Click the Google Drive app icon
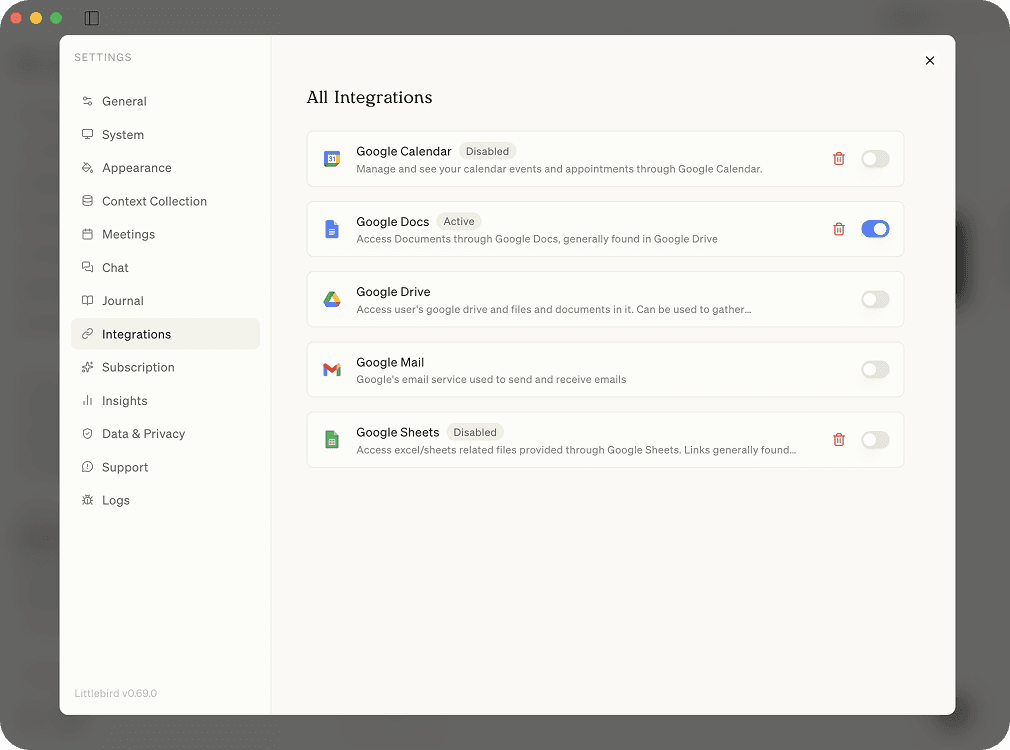The image size is (1010, 750). [x=332, y=299]
